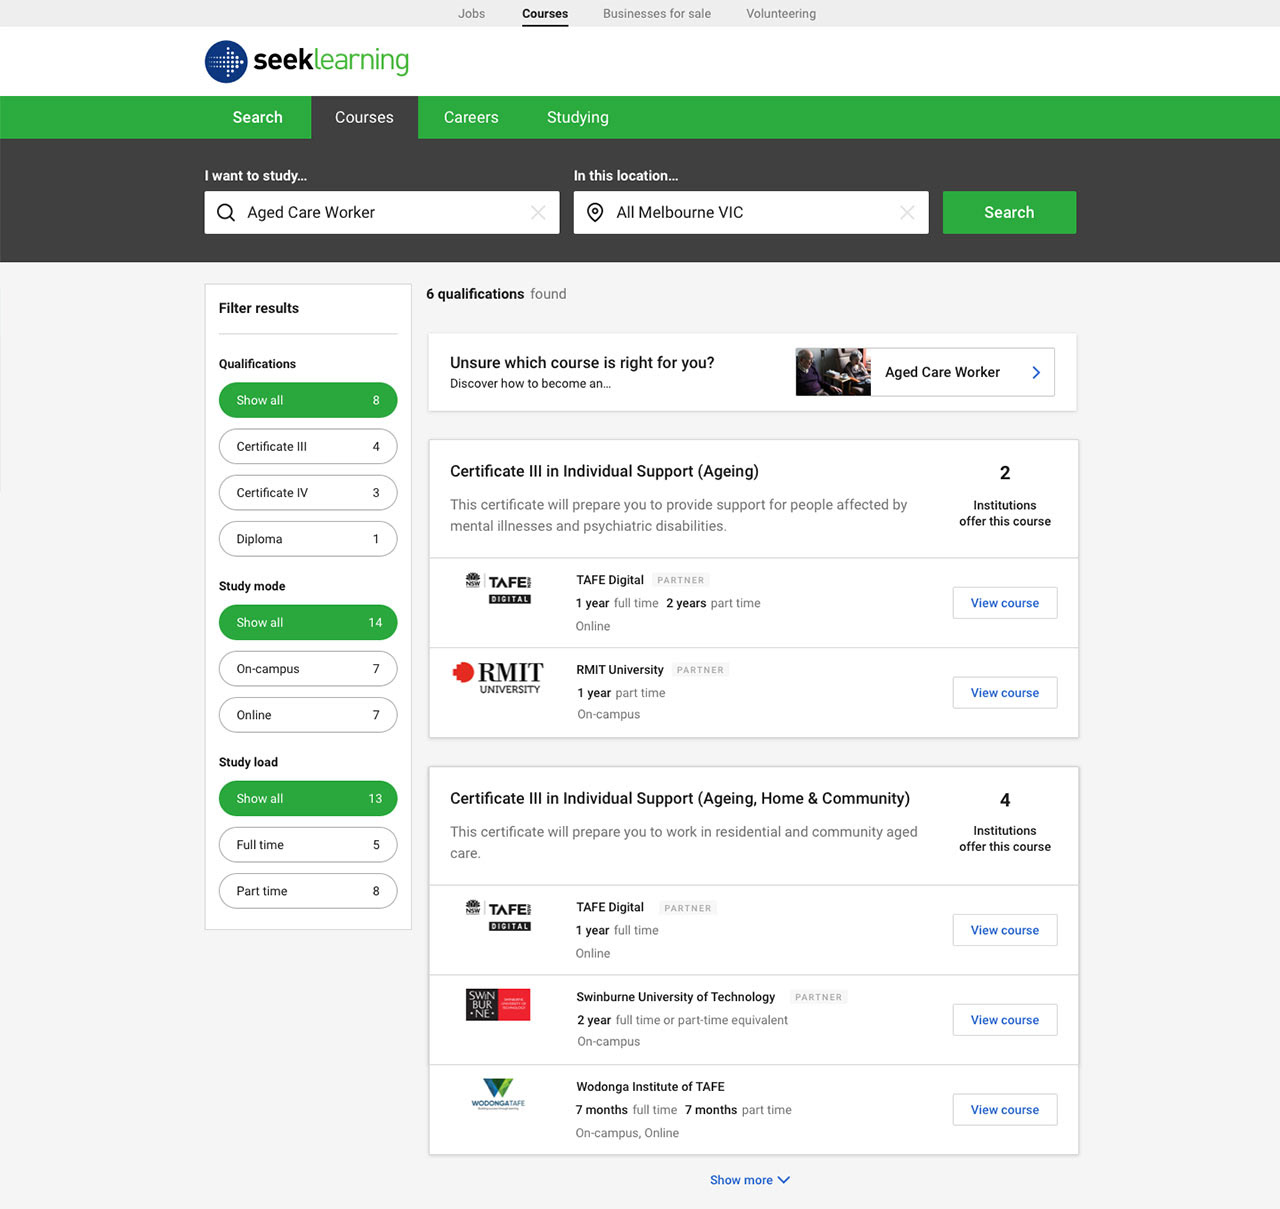Focus the I want to study field
The image size is (1280, 1209).
pos(382,212)
